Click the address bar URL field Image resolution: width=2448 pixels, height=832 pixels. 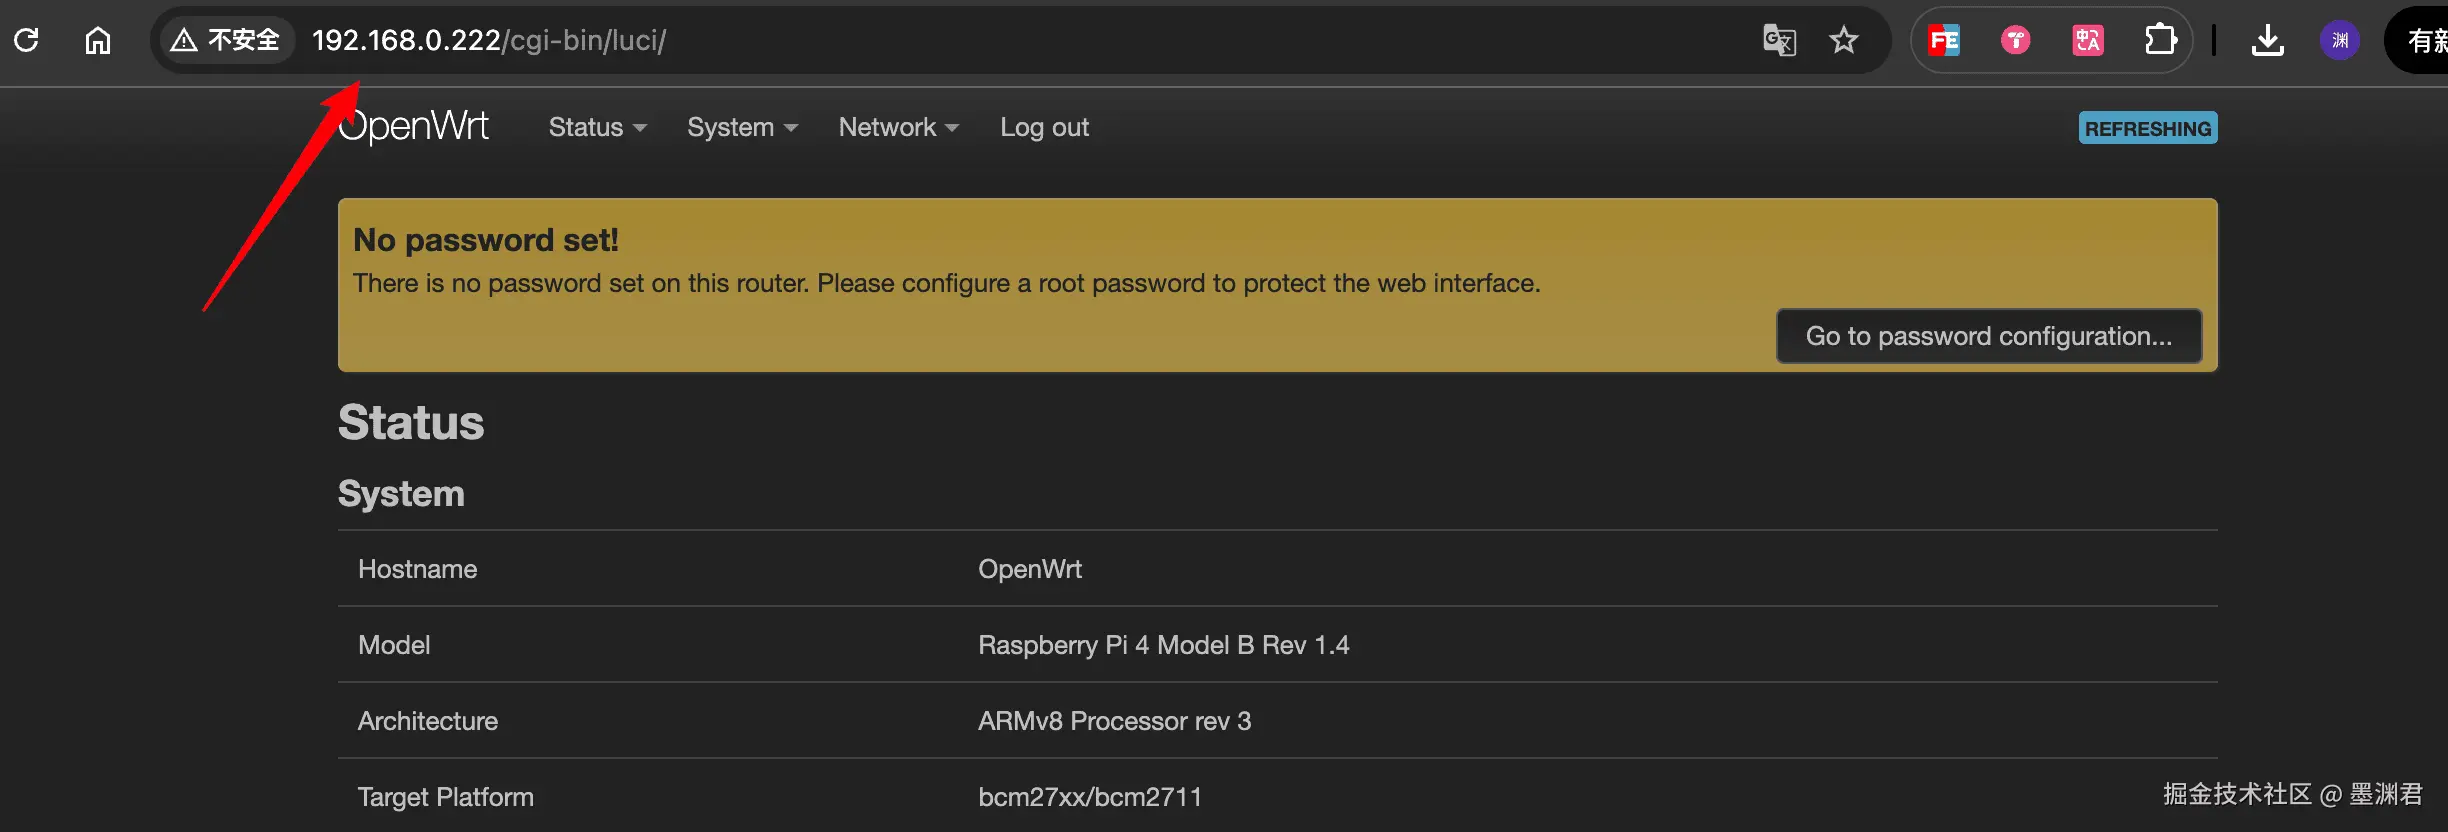900,40
